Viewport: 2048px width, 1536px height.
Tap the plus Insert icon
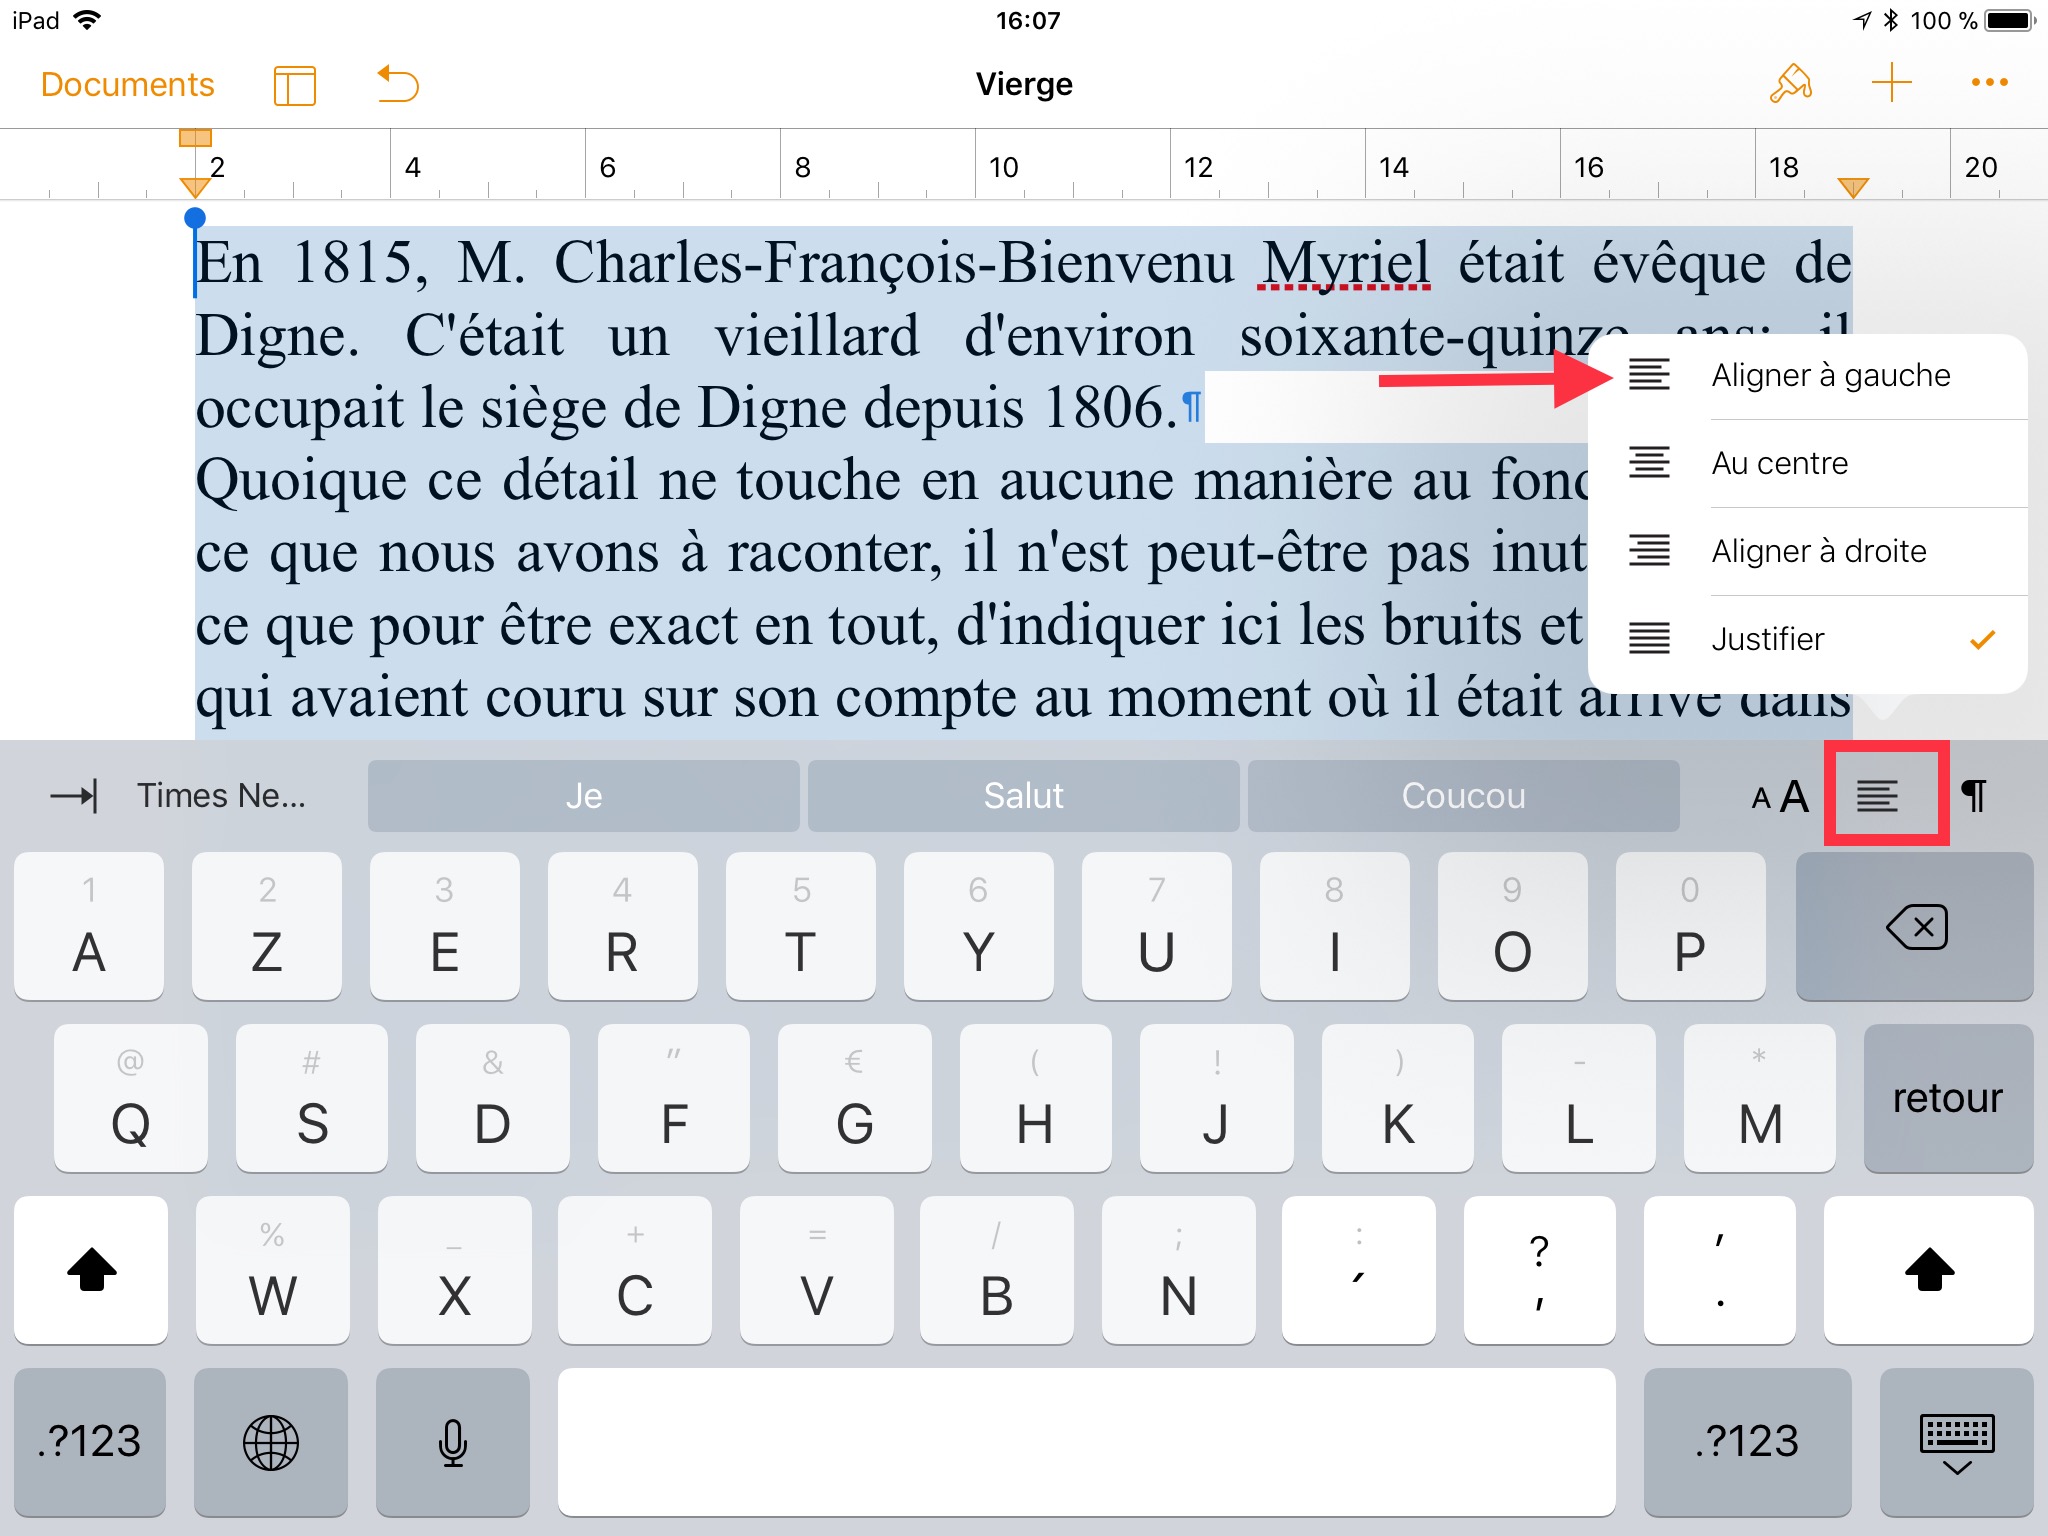click(x=1891, y=84)
